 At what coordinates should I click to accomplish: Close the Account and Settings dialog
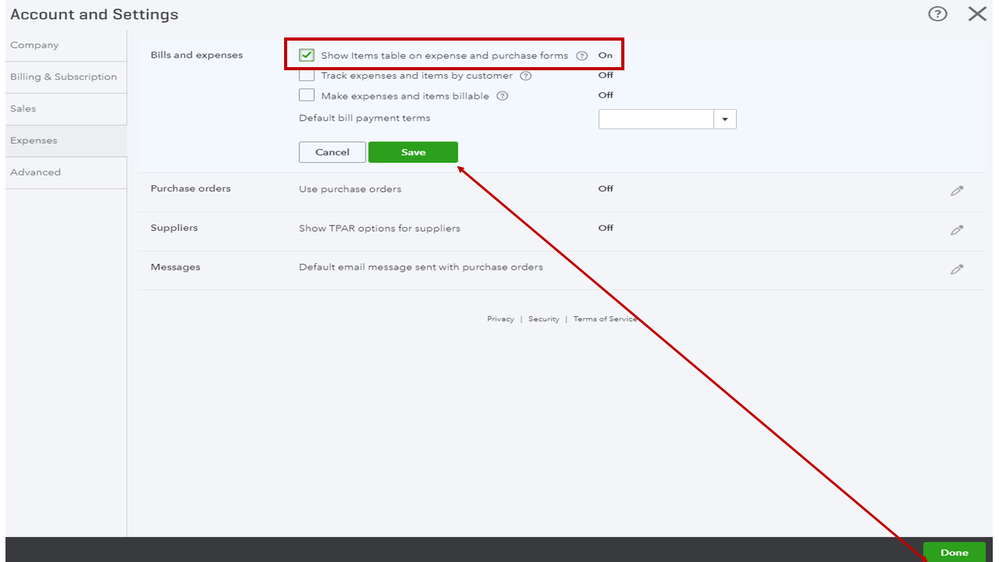pyautogui.click(x=977, y=14)
